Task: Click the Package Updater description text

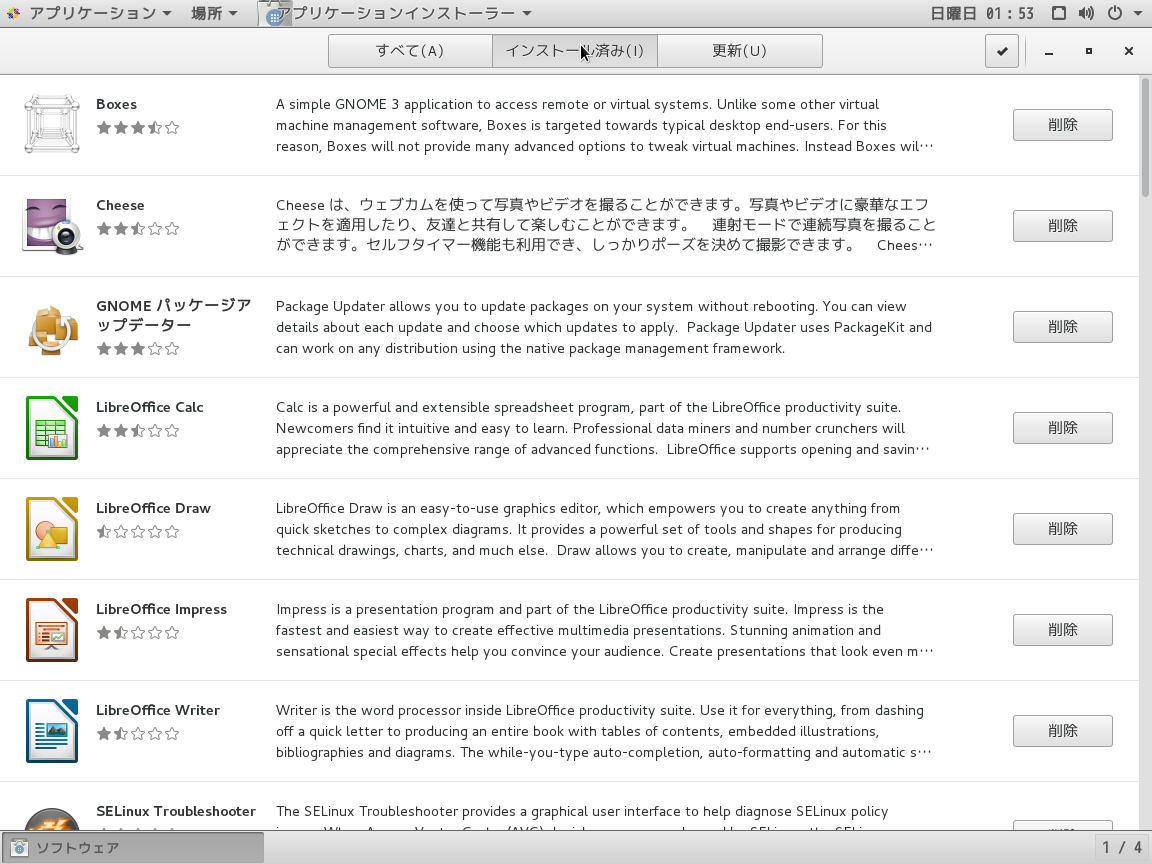Action: coord(604,327)
